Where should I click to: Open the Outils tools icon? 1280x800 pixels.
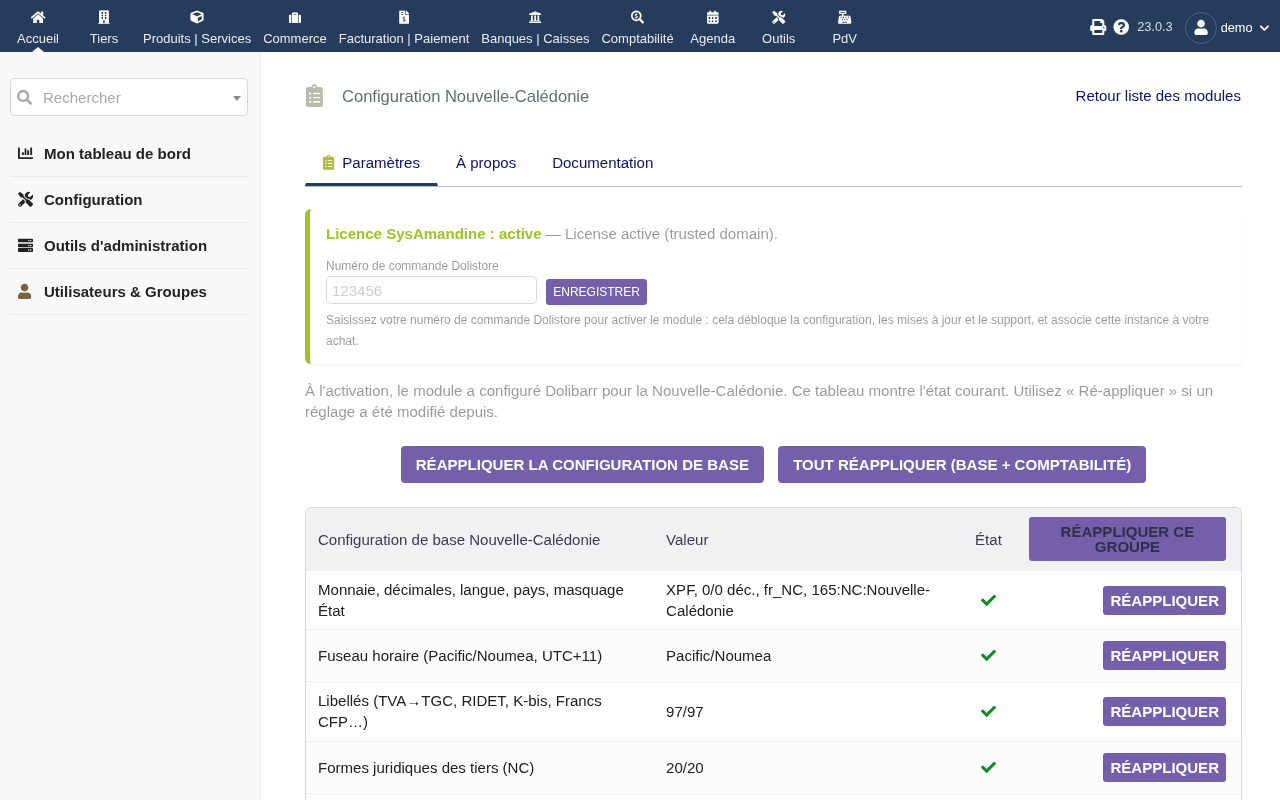point(779,17)
